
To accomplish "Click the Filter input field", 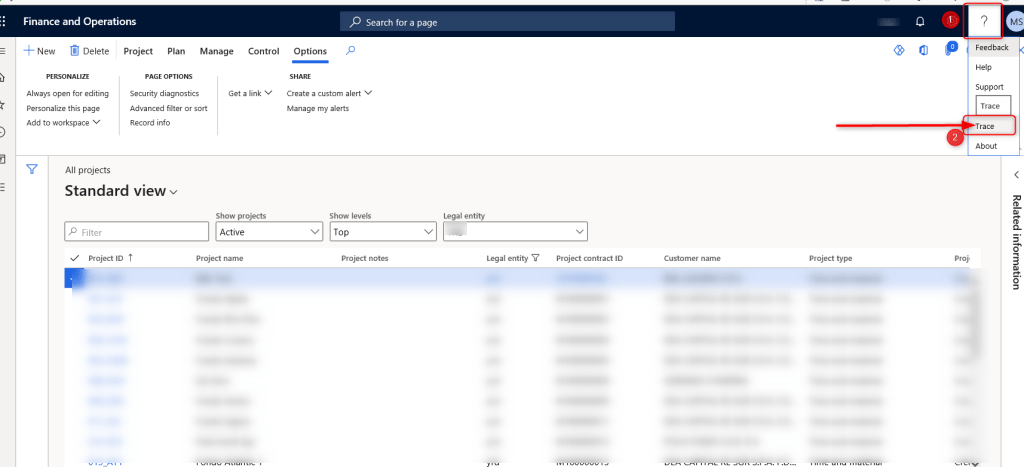I will point(137,232).
